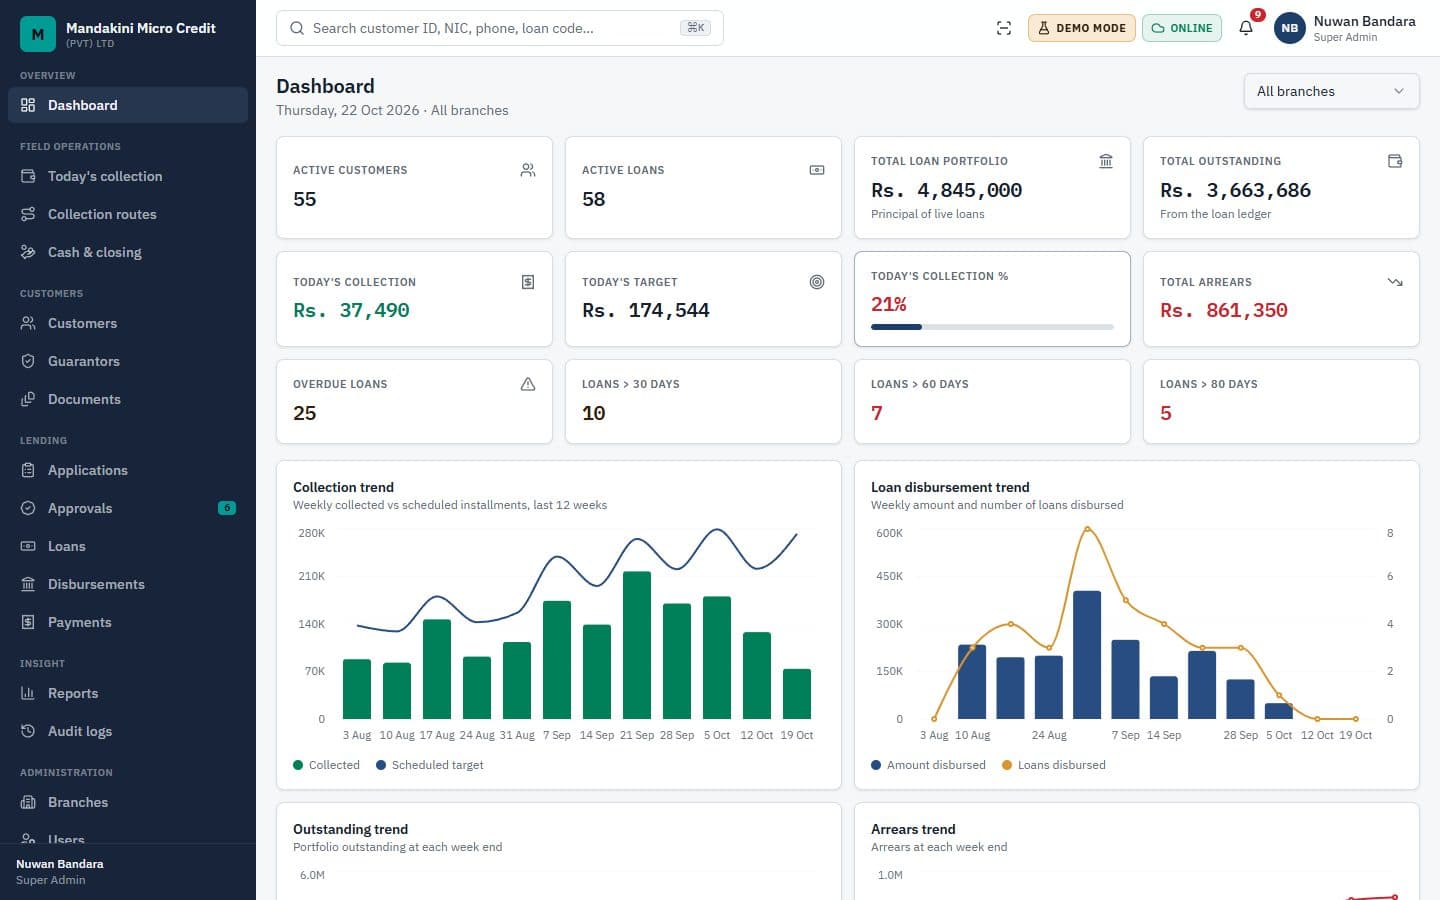
Task: Click the Today's Target bullseye icon
Action: click(x=817, y=282)
